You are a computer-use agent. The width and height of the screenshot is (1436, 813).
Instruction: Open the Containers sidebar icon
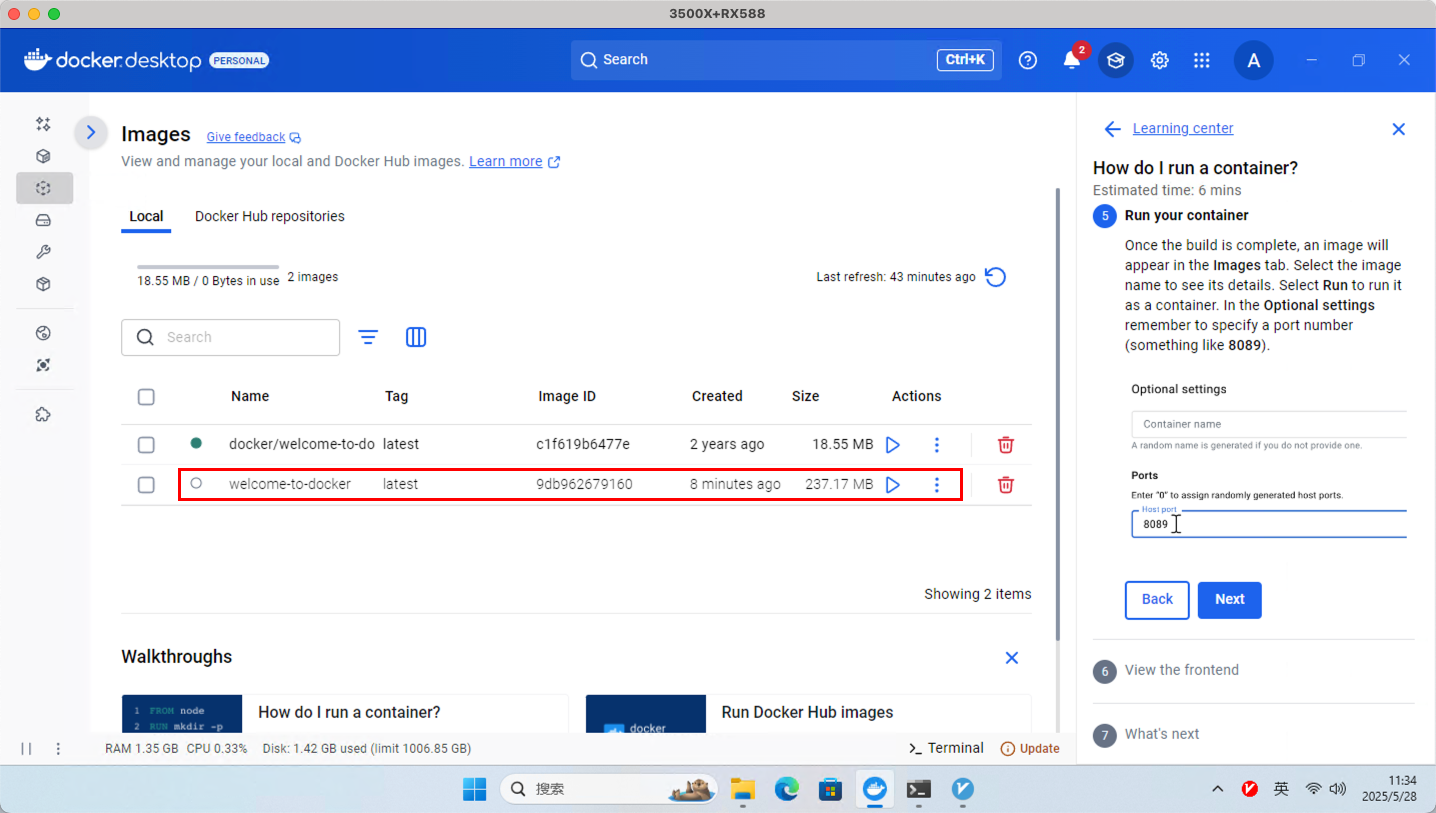click(43, 156)
